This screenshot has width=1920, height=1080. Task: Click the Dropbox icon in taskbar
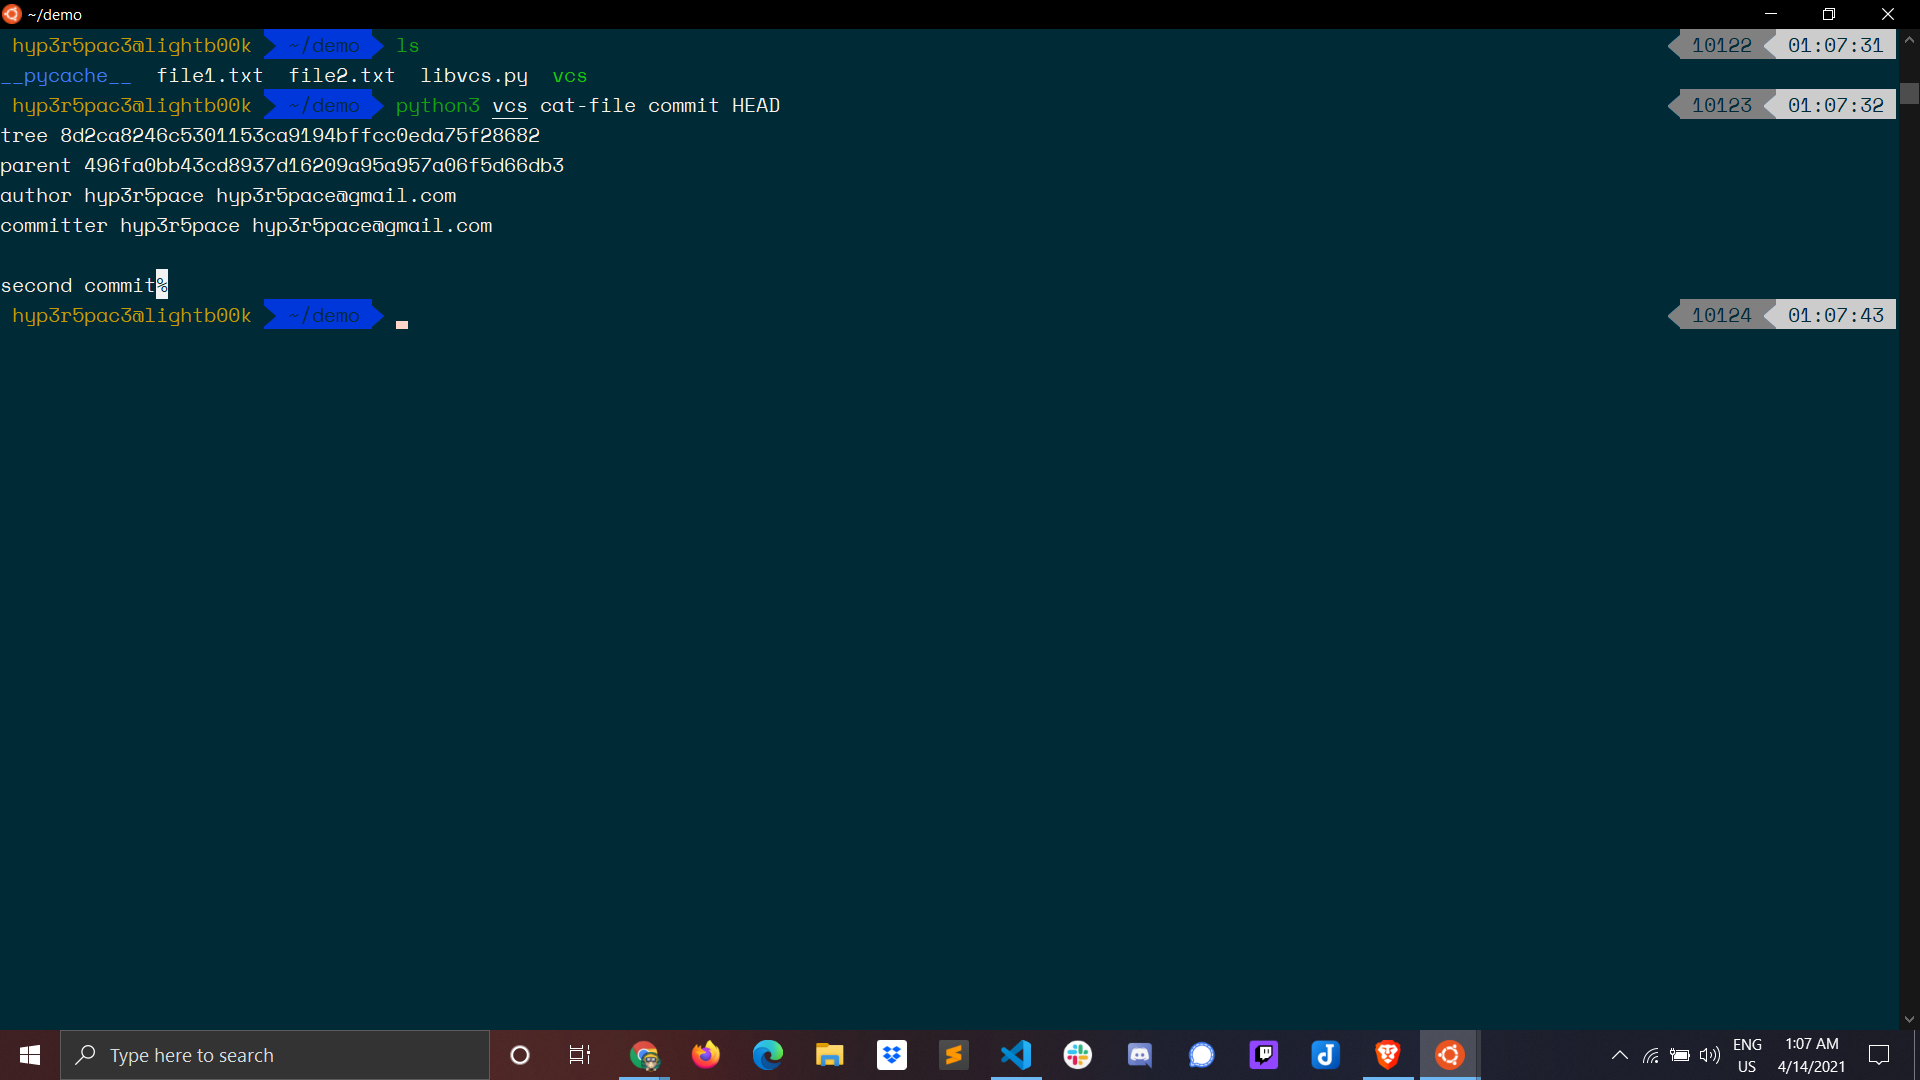click(x=891, y=1054)
